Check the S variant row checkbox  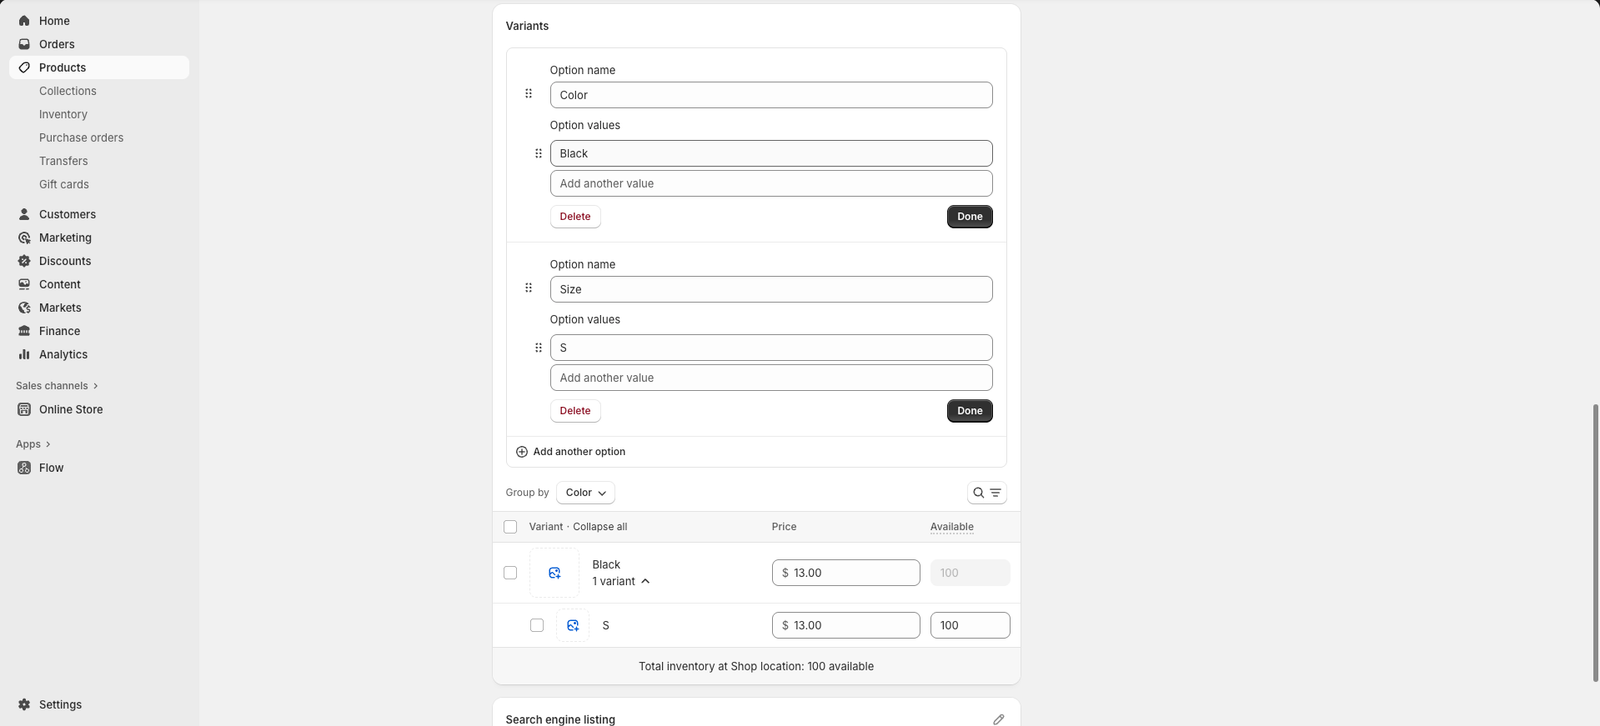click(x=537, y=625)
